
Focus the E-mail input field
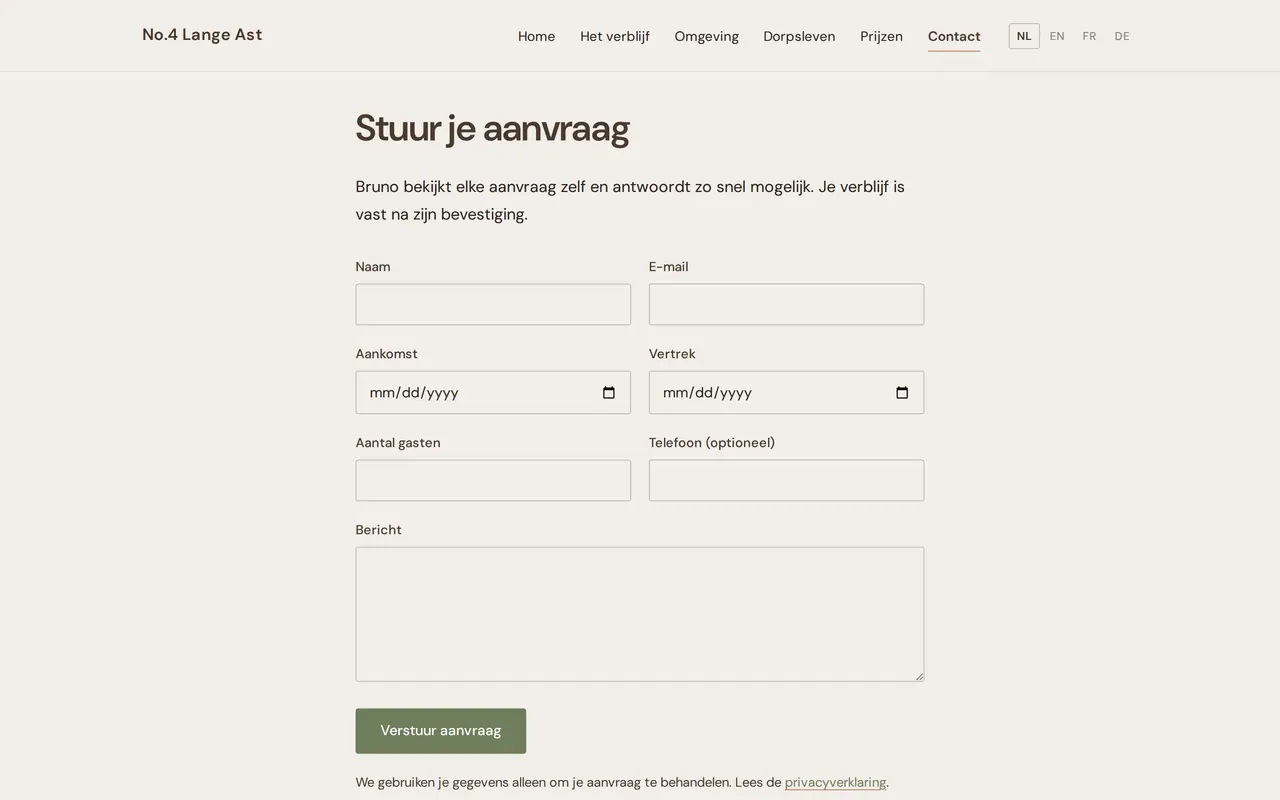point(786,304)
